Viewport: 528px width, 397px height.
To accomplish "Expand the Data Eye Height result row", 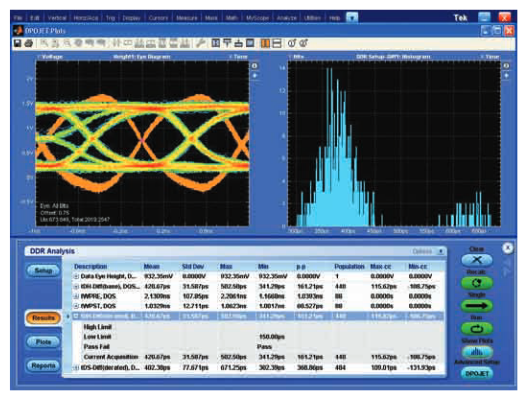I will (x=76, y=276).
